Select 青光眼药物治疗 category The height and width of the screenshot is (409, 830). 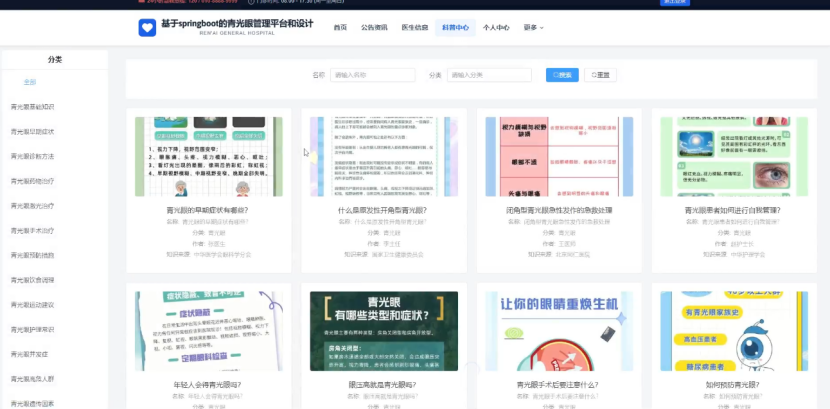click(x=32, y=181)
